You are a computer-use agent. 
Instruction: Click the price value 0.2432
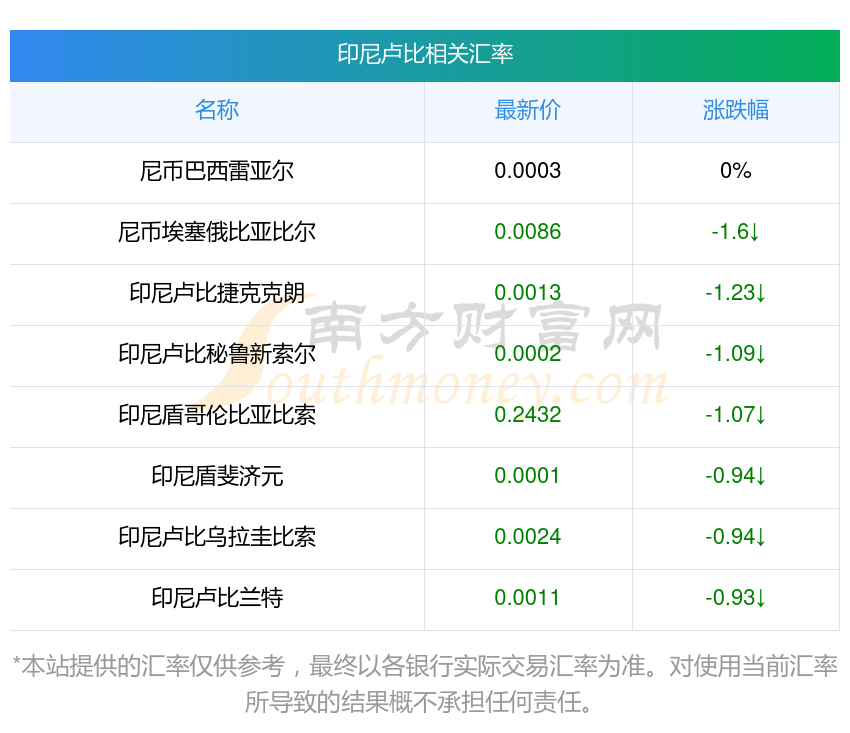point(527,415)
